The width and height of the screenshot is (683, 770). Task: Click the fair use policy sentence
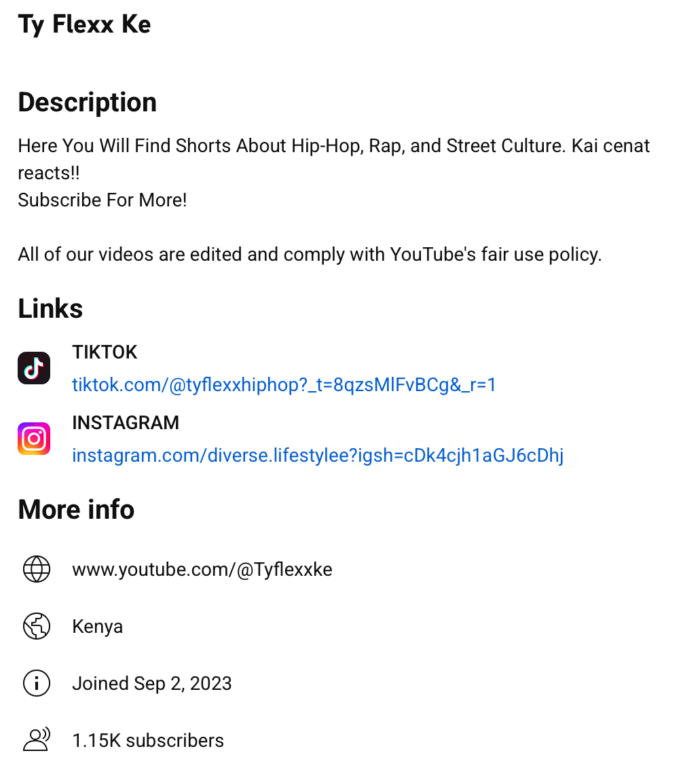[x=309, y=254]
